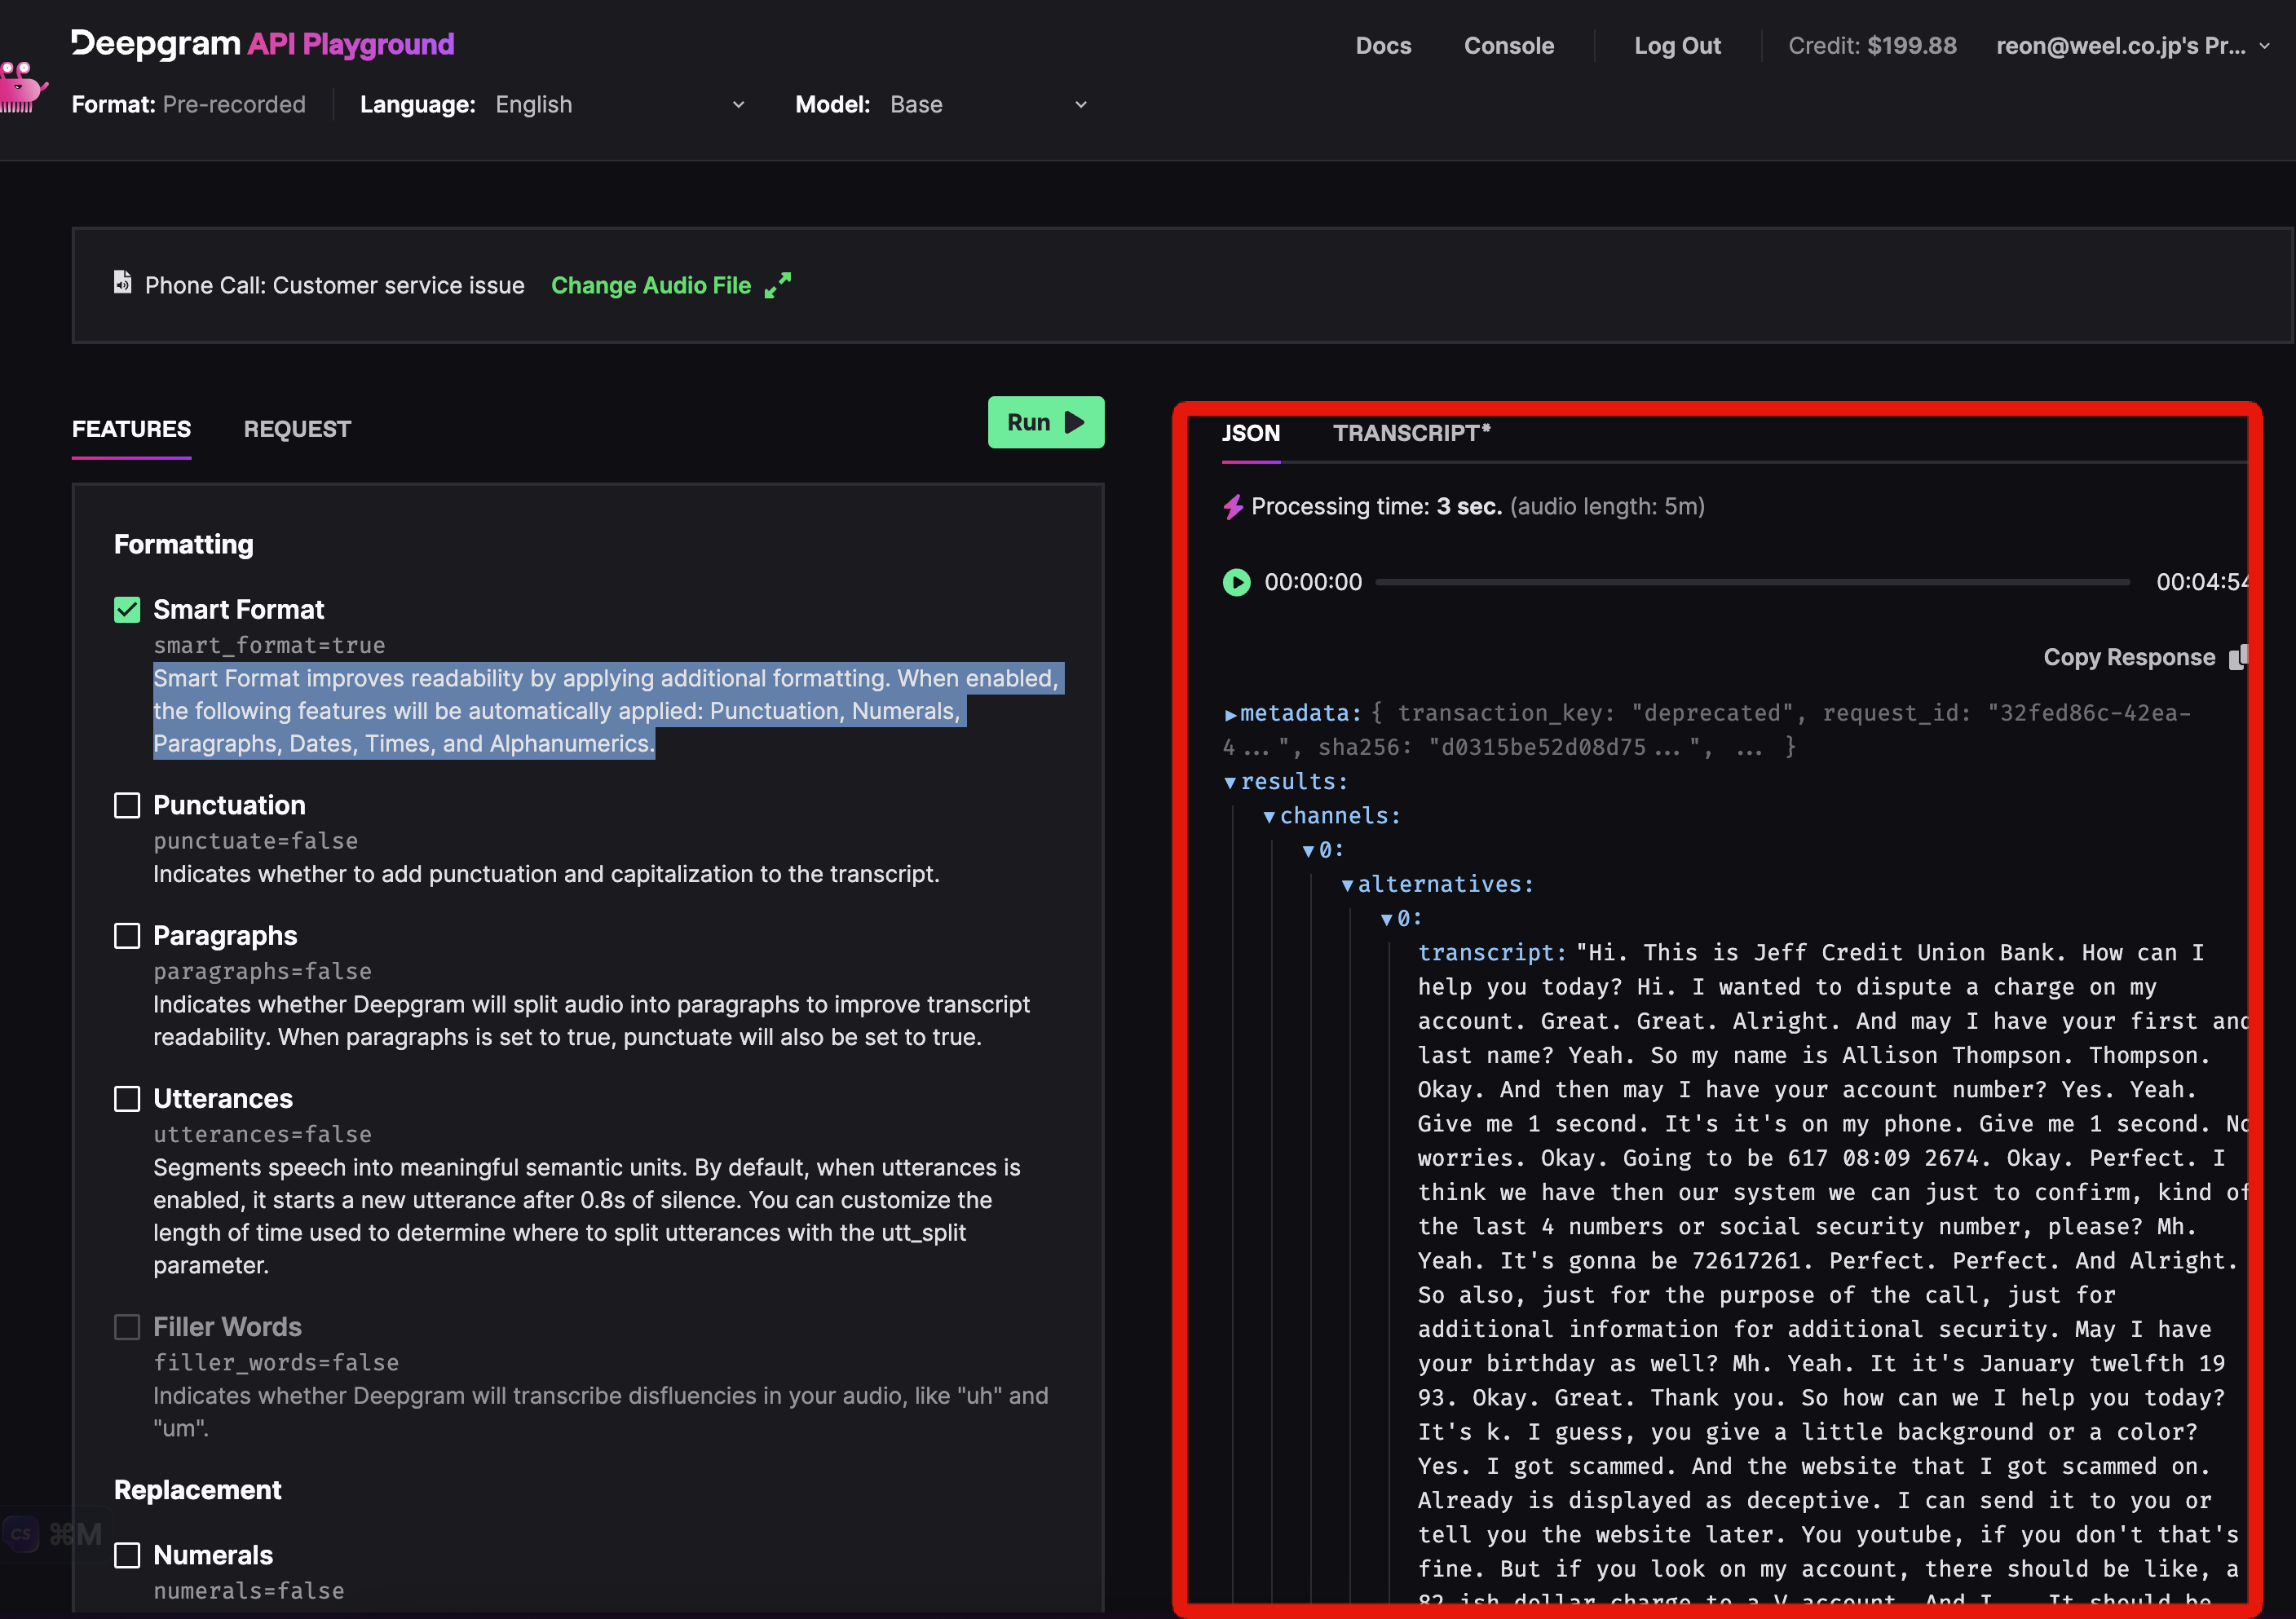Uncheck the Smart Format checkbox
The width and height of the screenshot is (2296, 1619).
click(x=127, y=610)
